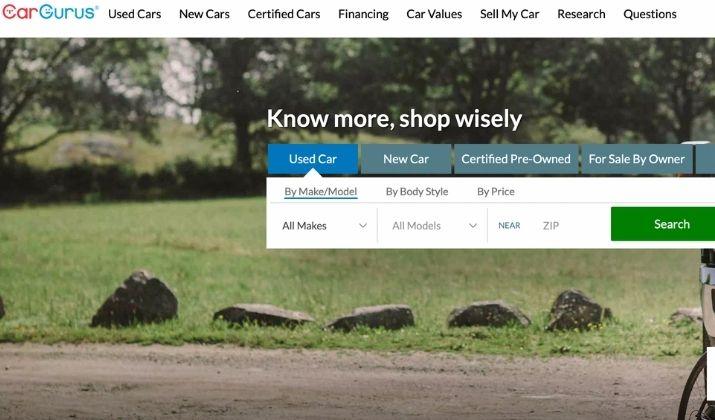Switch to Certified Pre-Owned tab

click(x=516, y=159)
